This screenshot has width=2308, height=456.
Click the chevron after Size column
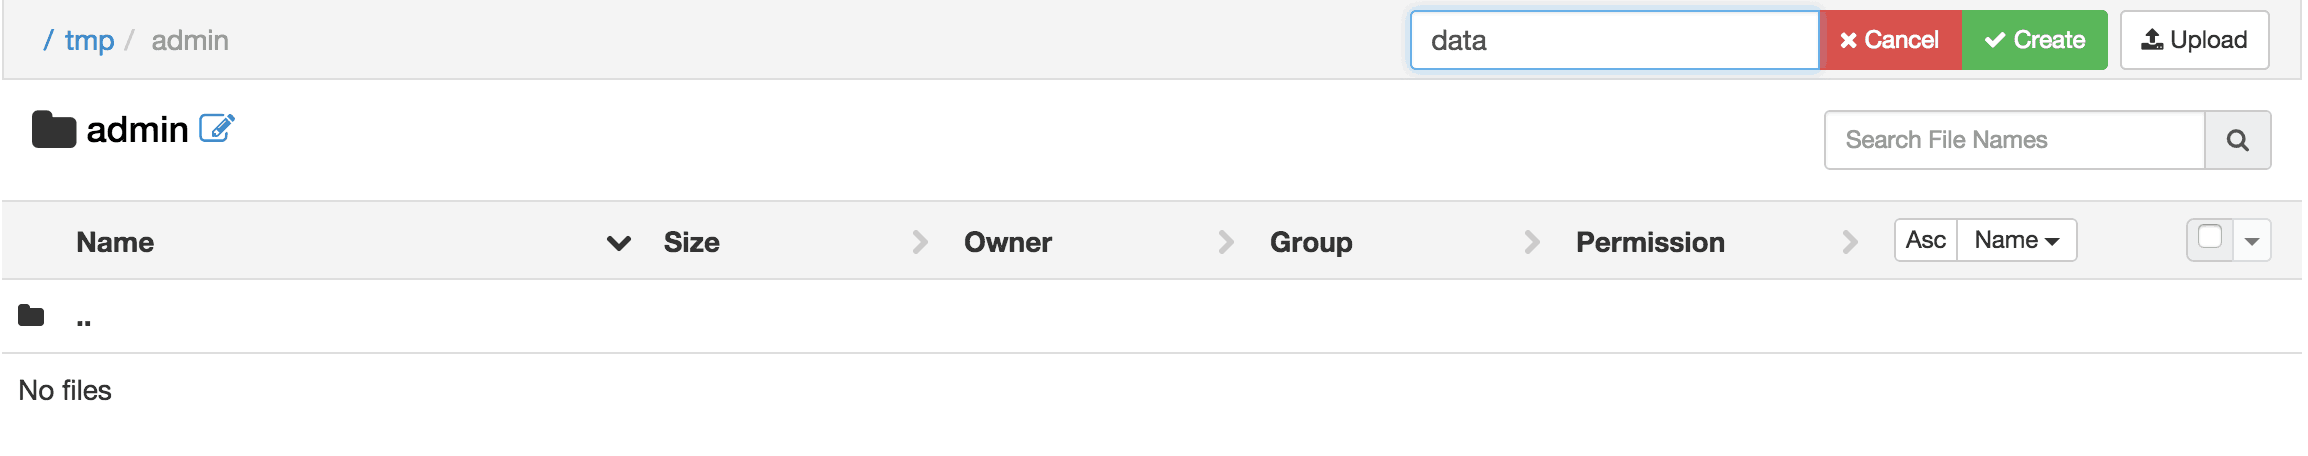(920, 242)
